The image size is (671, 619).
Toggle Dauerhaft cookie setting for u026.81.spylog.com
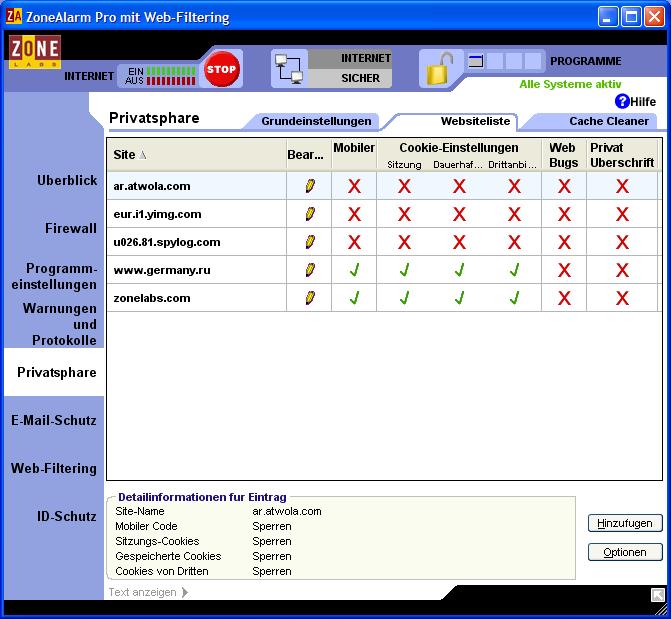460,242
